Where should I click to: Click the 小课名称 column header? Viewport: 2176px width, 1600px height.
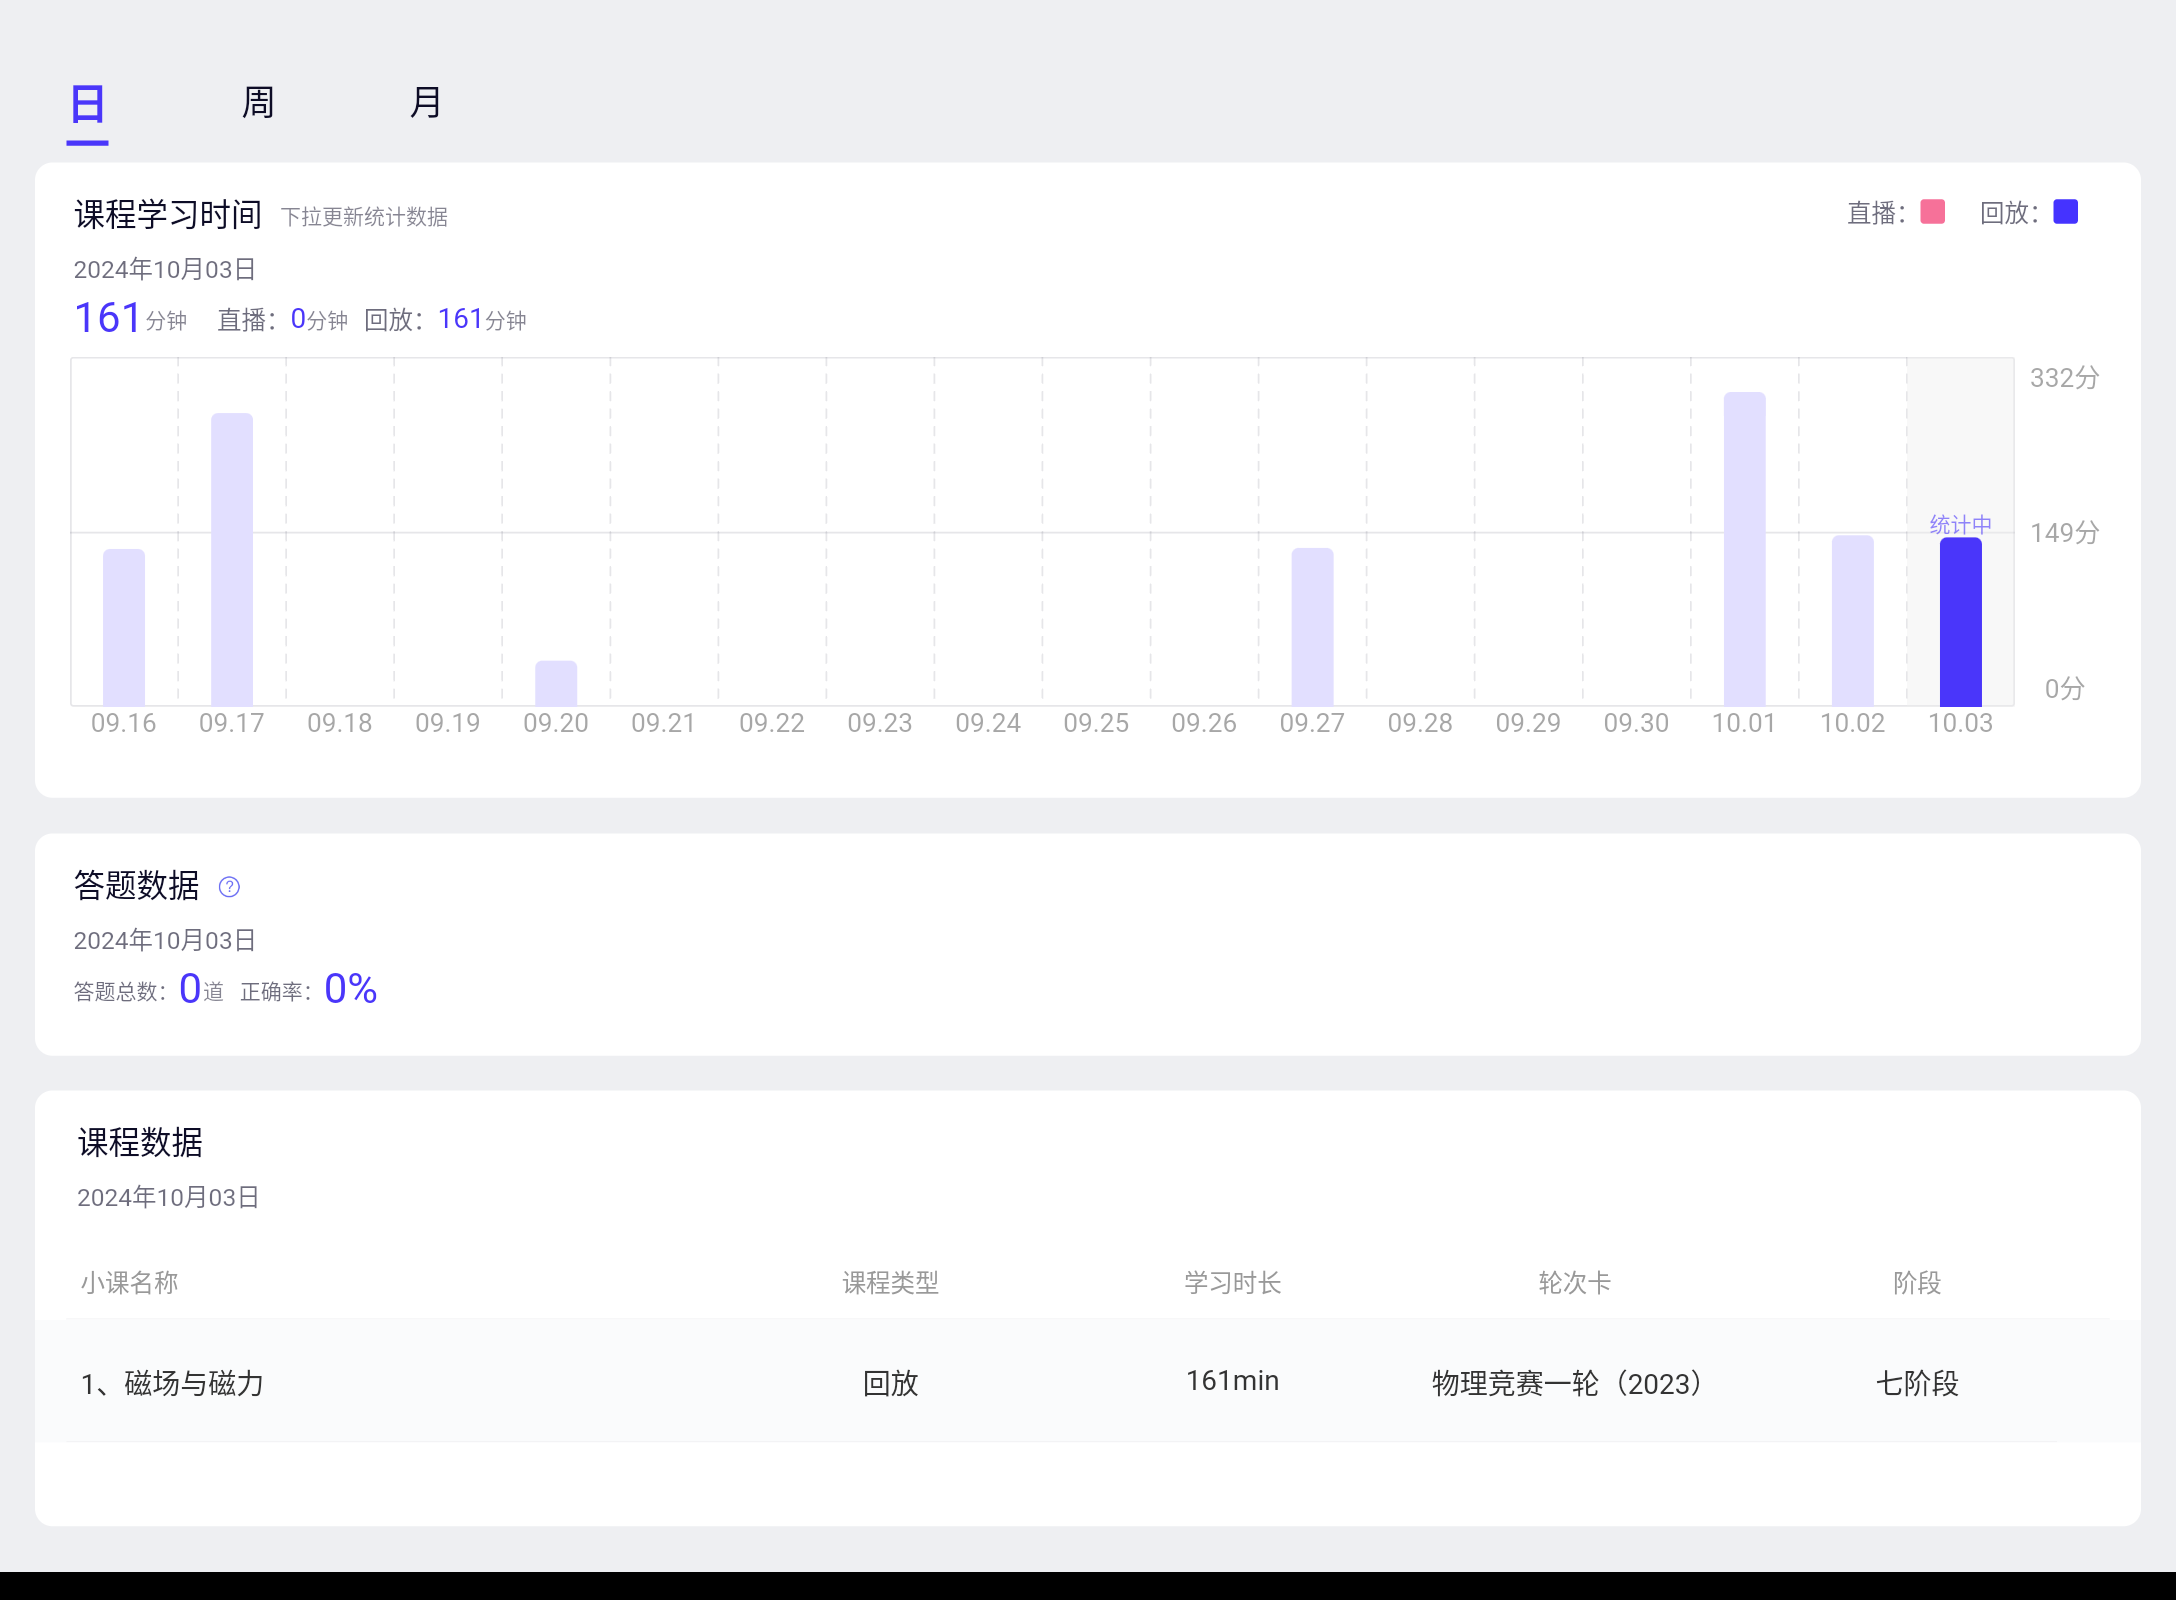(x=130, y=1283)
